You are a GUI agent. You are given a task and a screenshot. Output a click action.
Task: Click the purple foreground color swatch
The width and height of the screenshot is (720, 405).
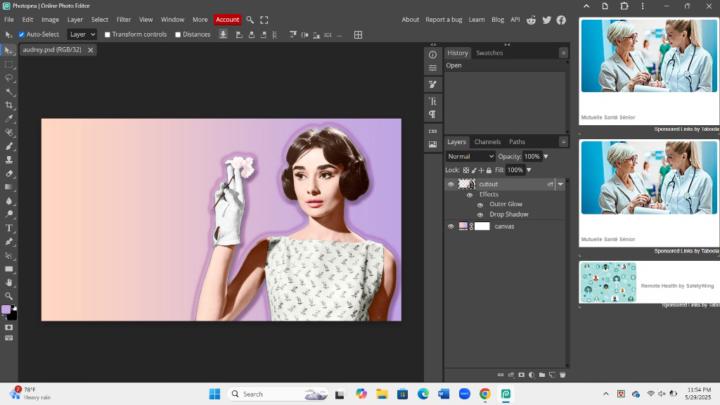click(7, 310)
